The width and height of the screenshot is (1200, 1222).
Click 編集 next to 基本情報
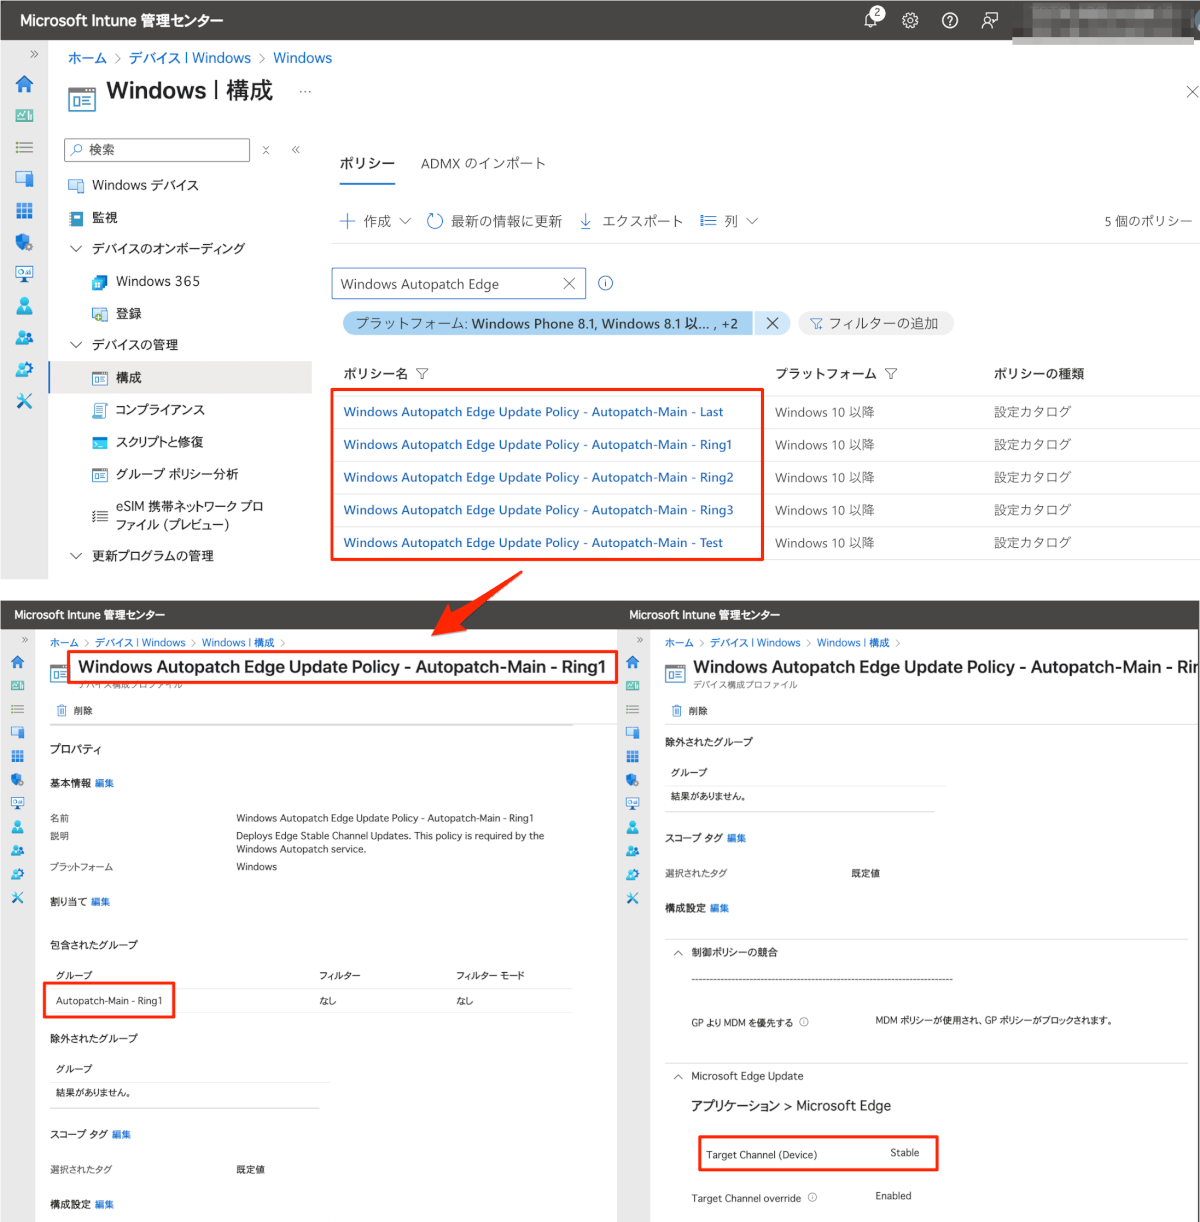pyautogui.click(x=104, y=783)
